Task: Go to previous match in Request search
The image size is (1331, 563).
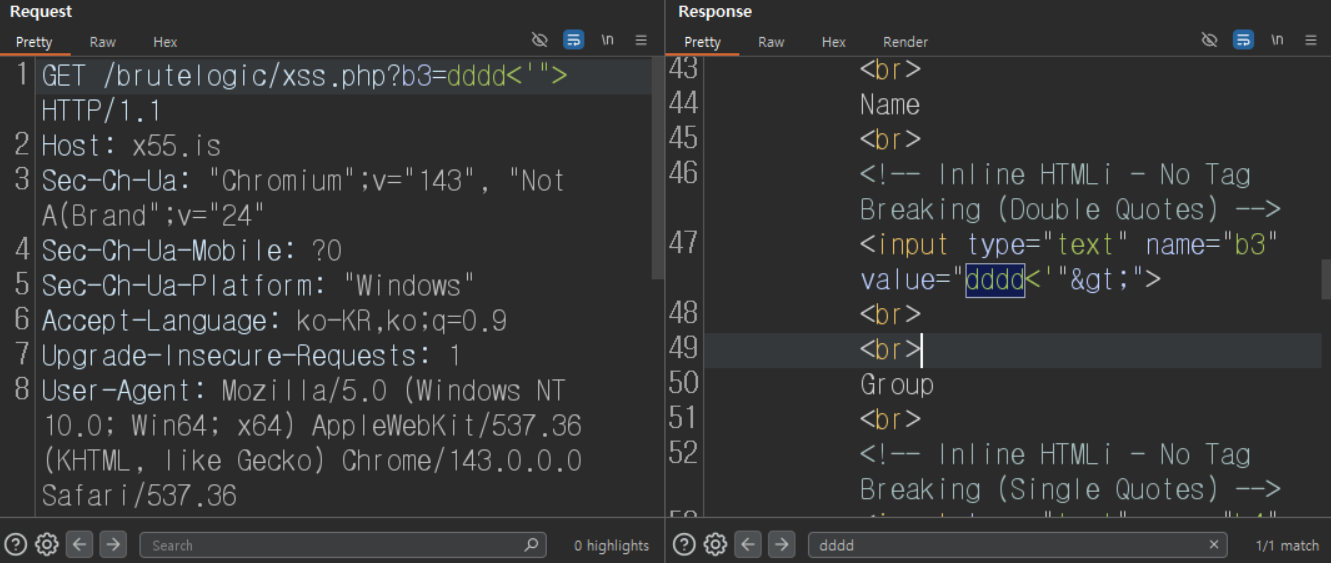Action: [x=80, y=544]
